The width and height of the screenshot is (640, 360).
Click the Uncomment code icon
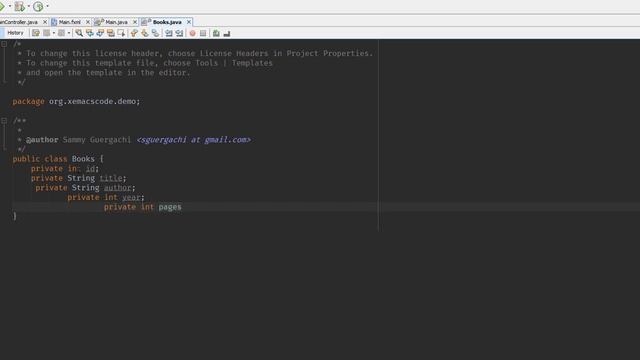click(227, 33)
